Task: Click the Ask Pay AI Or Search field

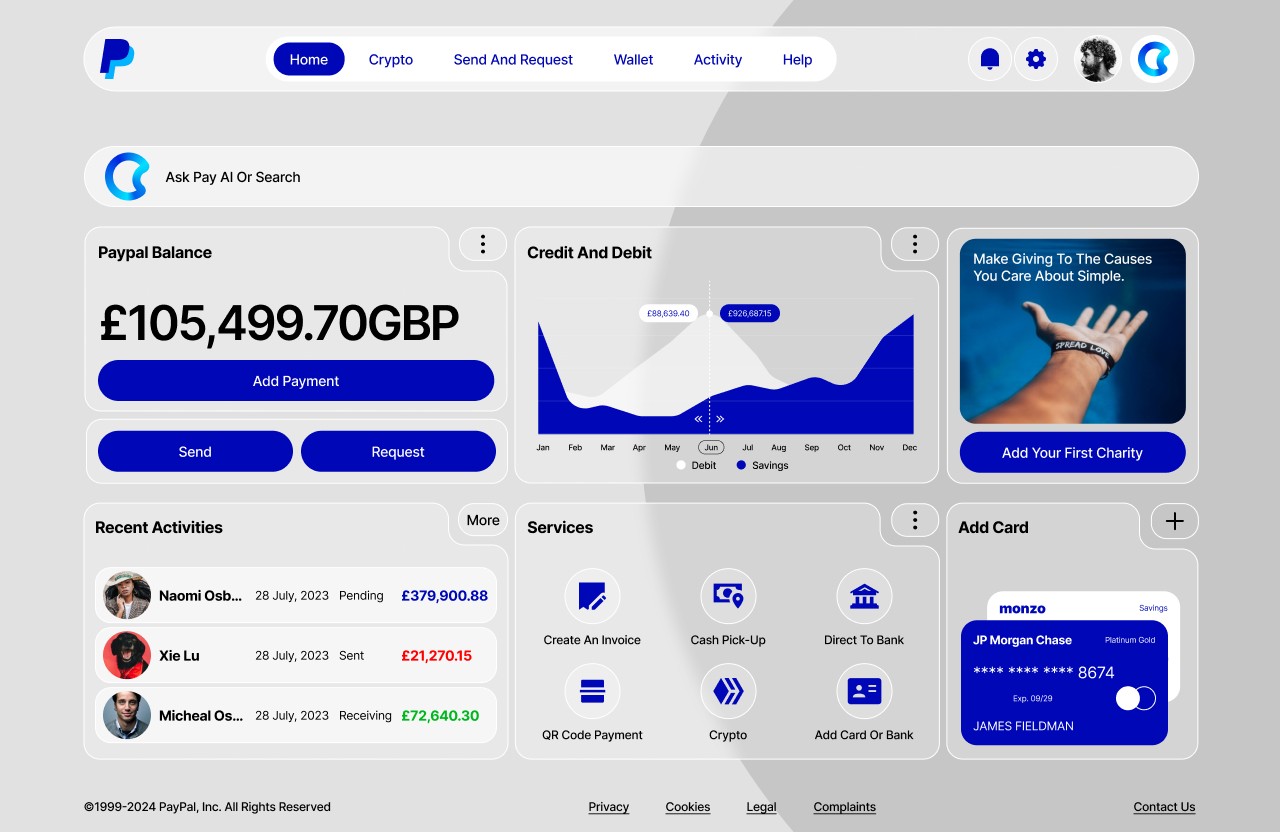Action: pos(641,177)
